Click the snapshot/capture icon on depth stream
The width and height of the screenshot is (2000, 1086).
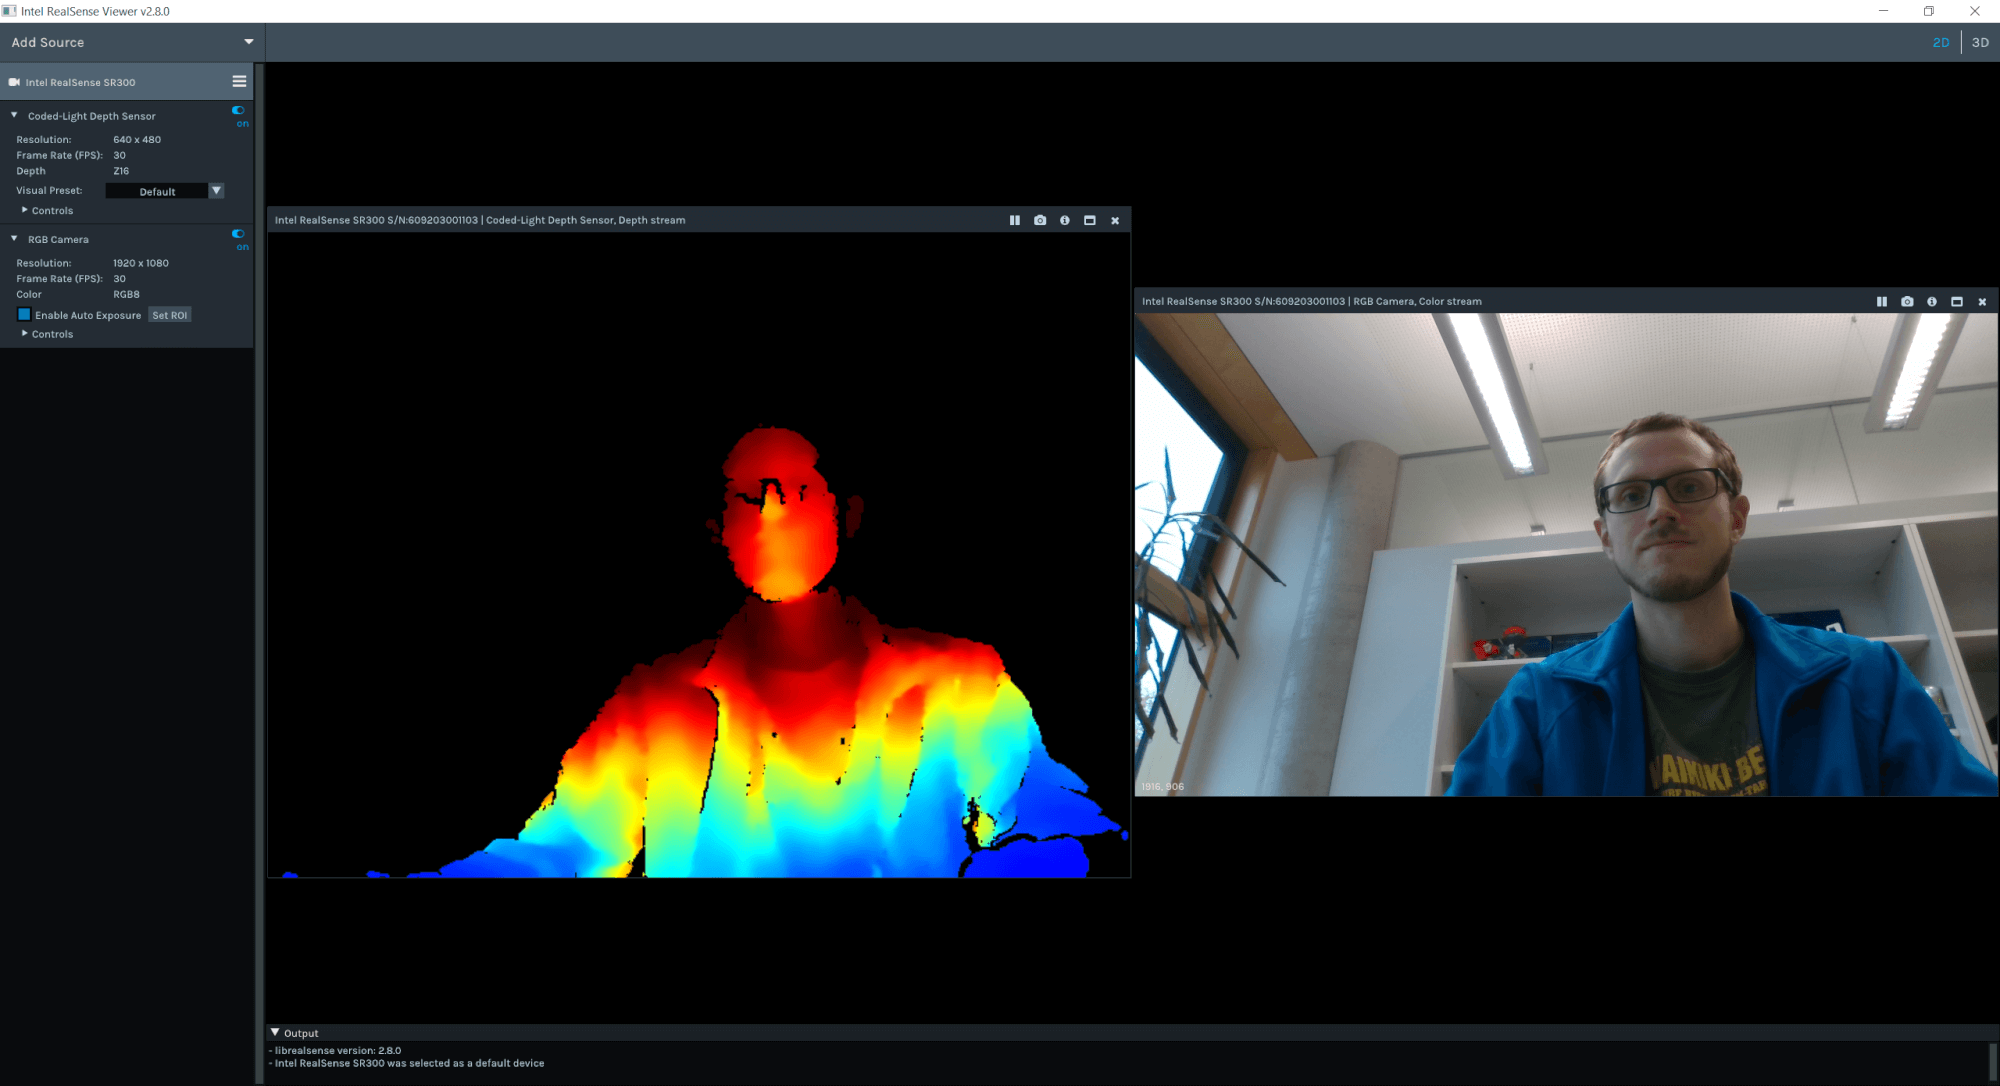tap(1039, 219)
